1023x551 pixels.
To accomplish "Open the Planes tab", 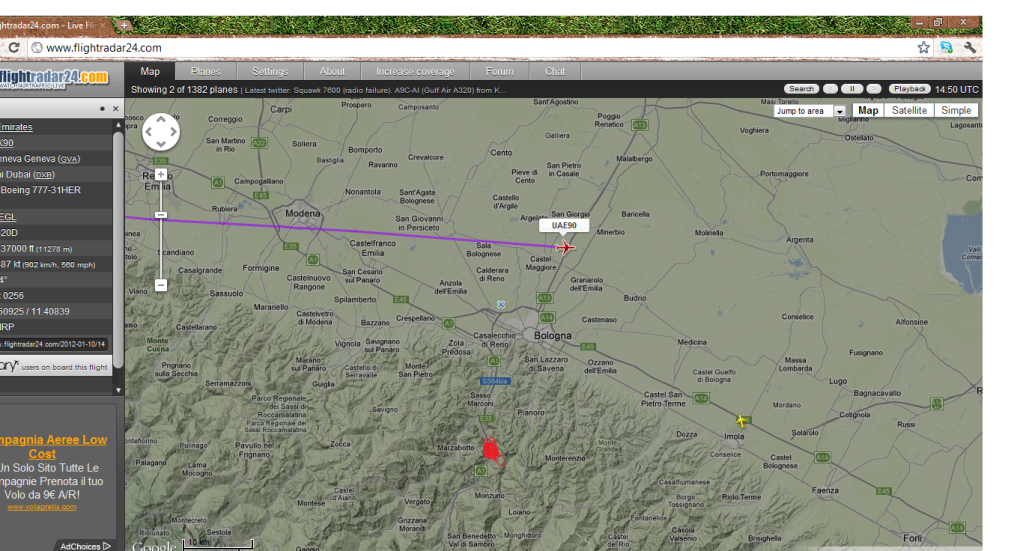I will (206, 71).
